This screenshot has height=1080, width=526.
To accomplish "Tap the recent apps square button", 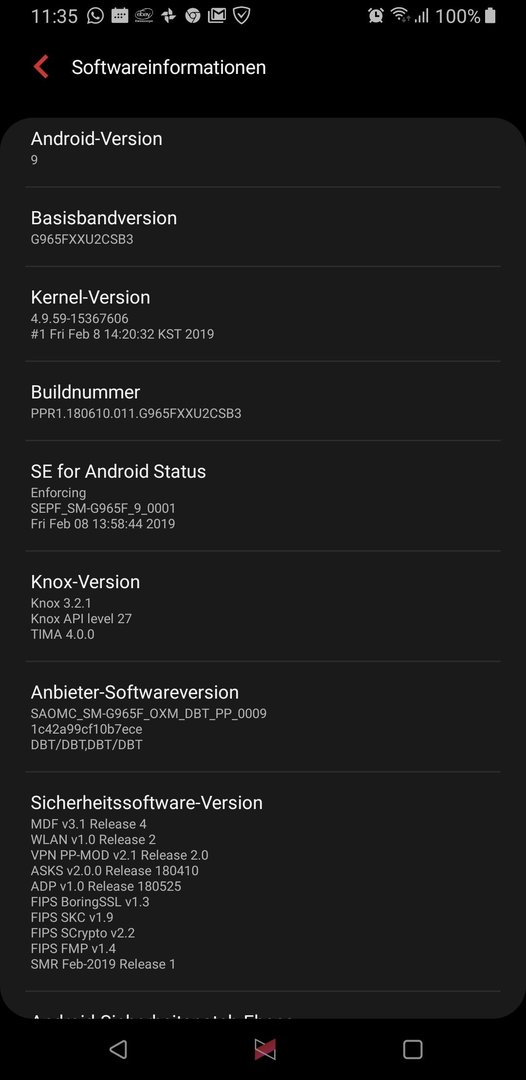I will [412, 1049].
